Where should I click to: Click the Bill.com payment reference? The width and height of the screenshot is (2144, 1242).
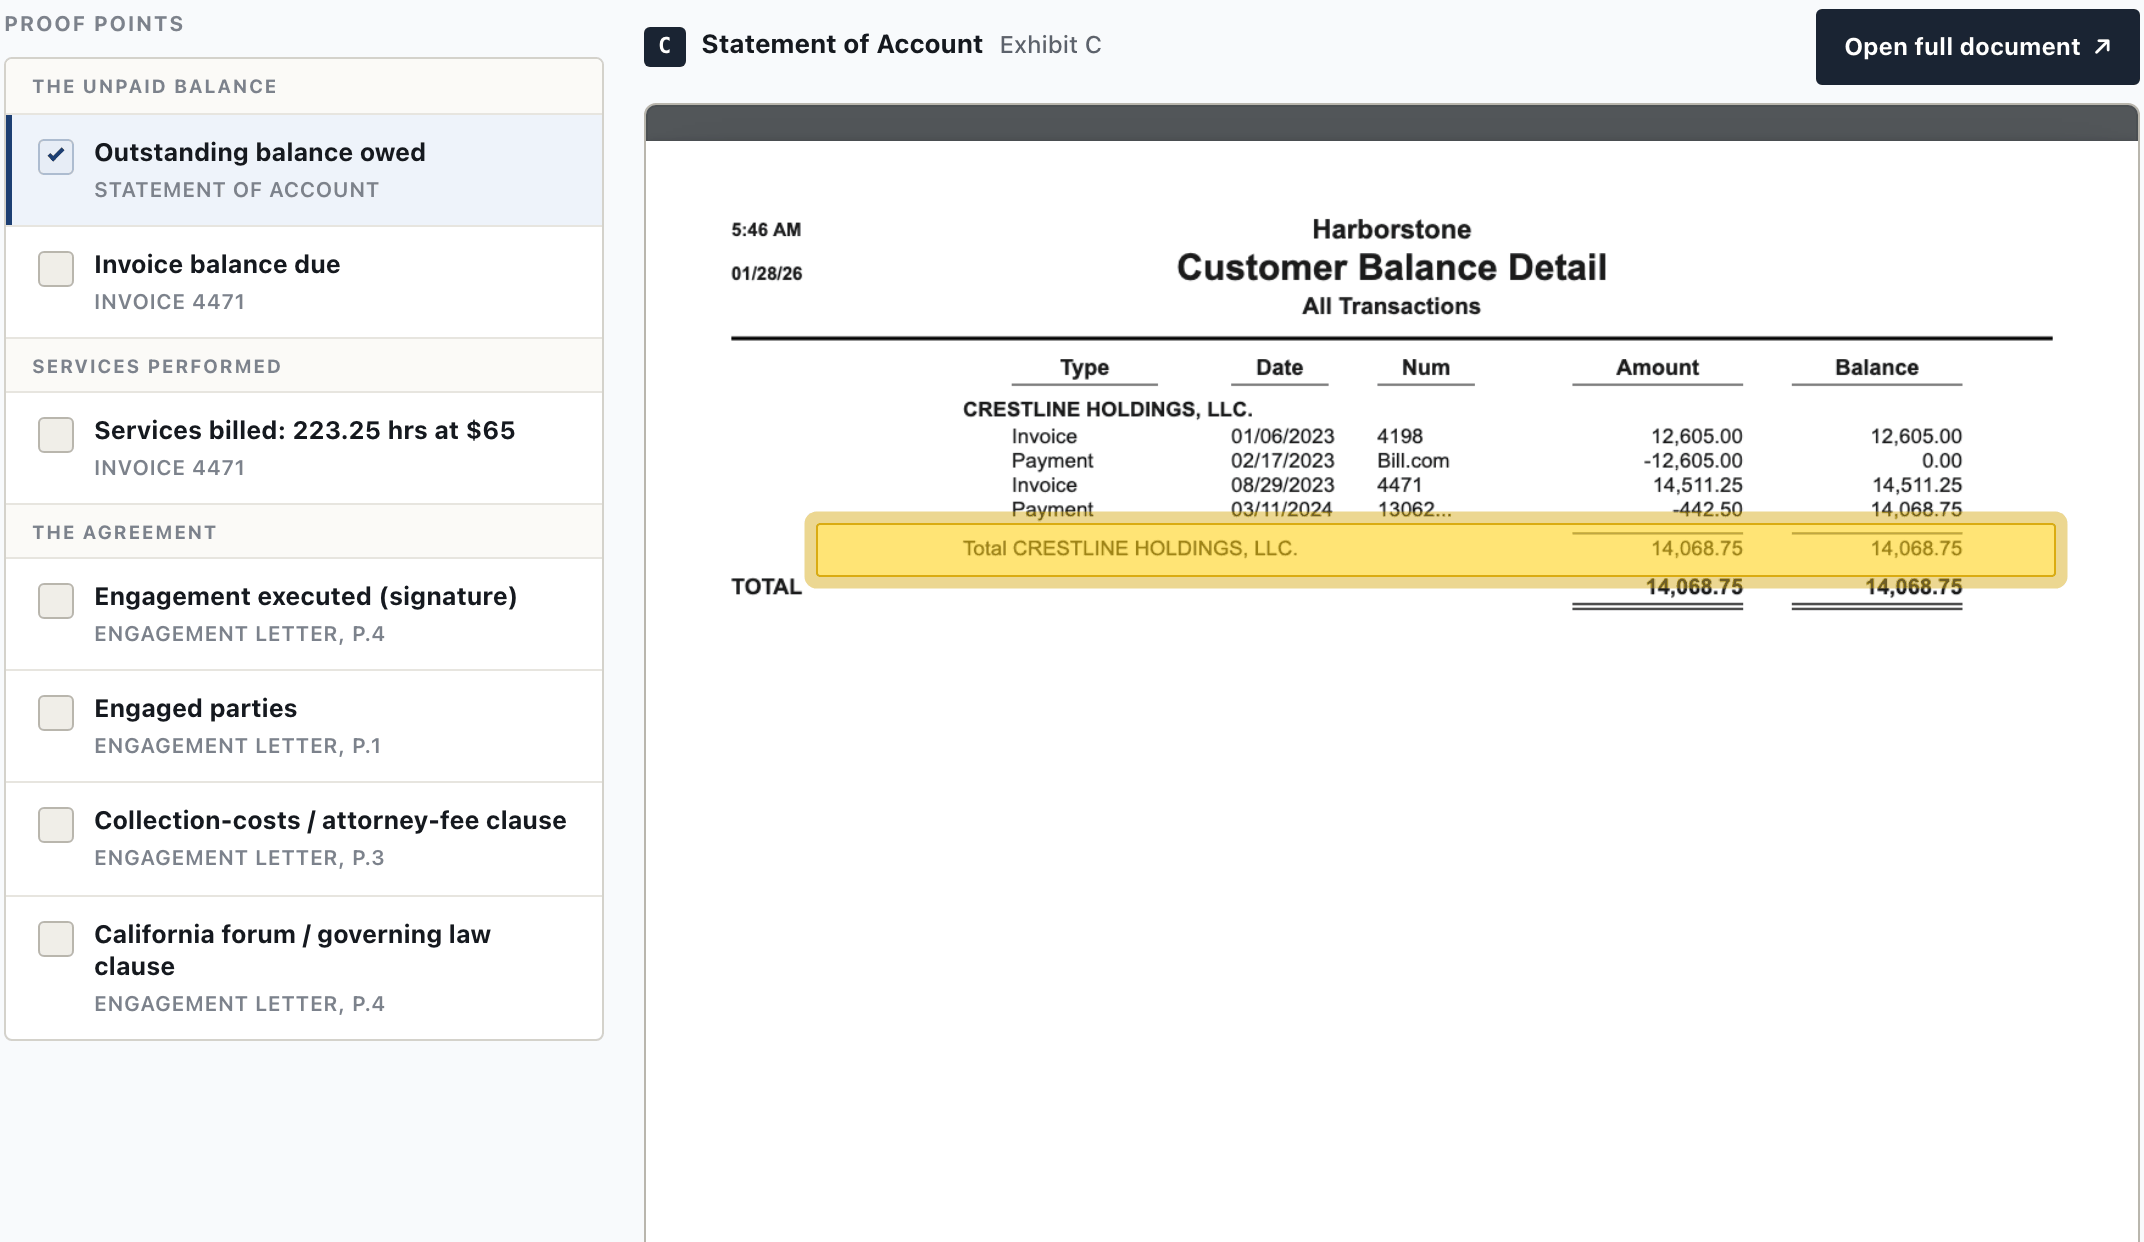point(1412,461)
